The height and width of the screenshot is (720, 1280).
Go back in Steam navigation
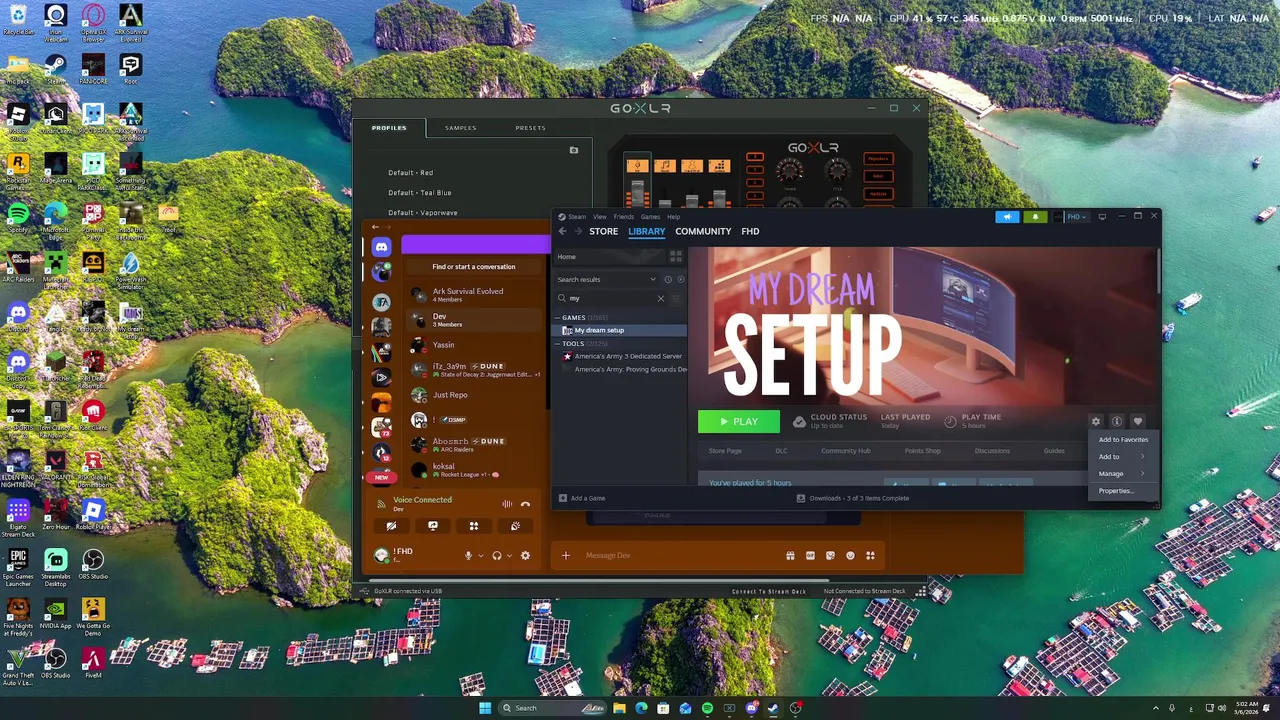pyautogui.click(x=562, y=231)
